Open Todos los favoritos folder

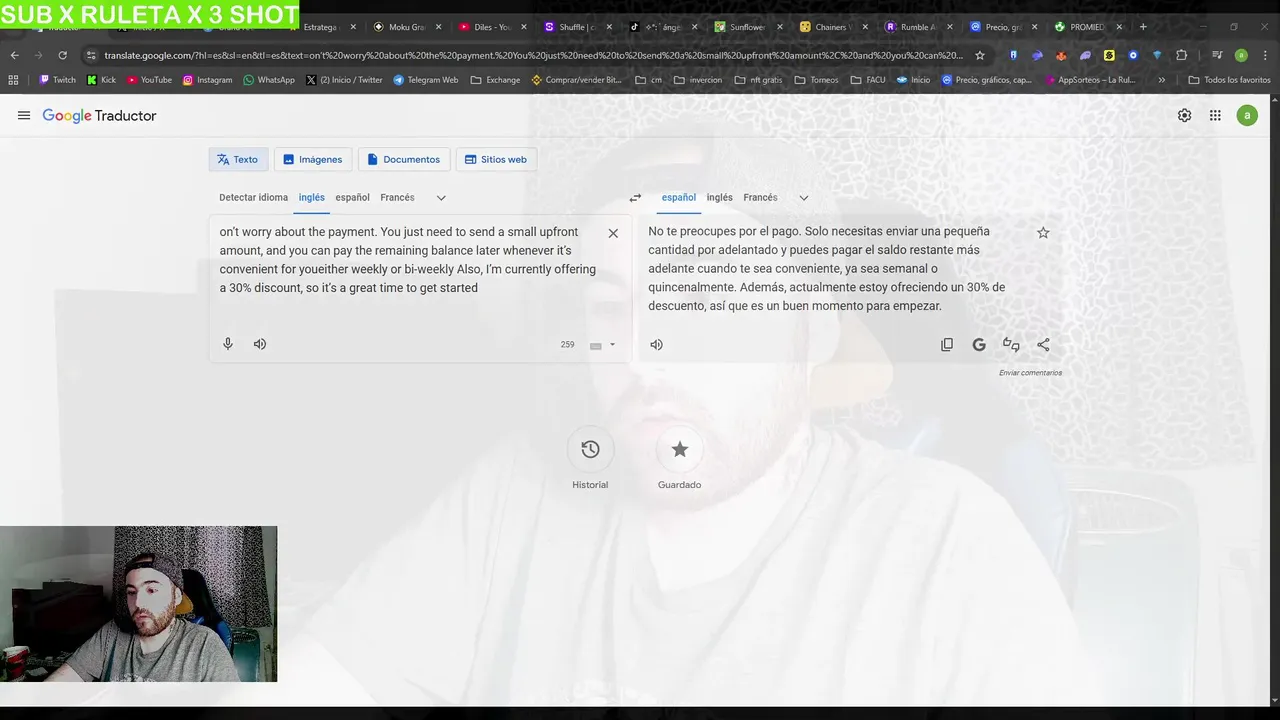point(1229,80)
